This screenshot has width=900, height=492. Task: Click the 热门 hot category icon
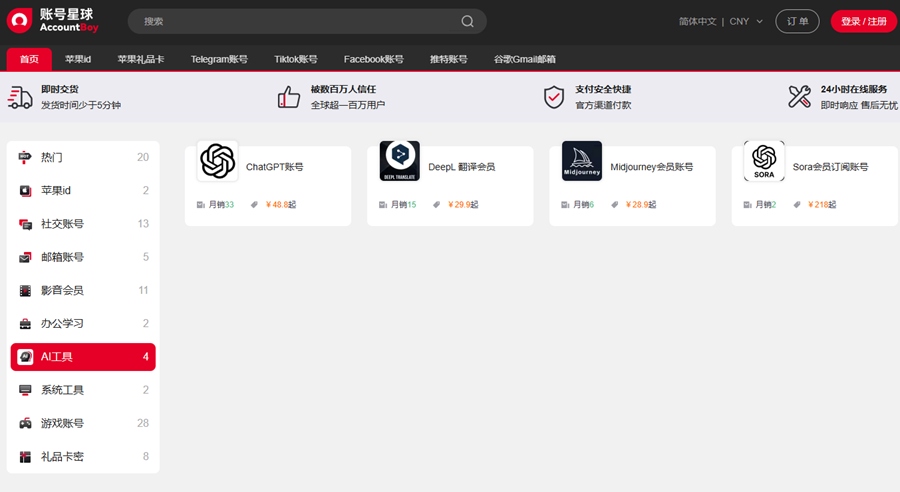point(25,157)
